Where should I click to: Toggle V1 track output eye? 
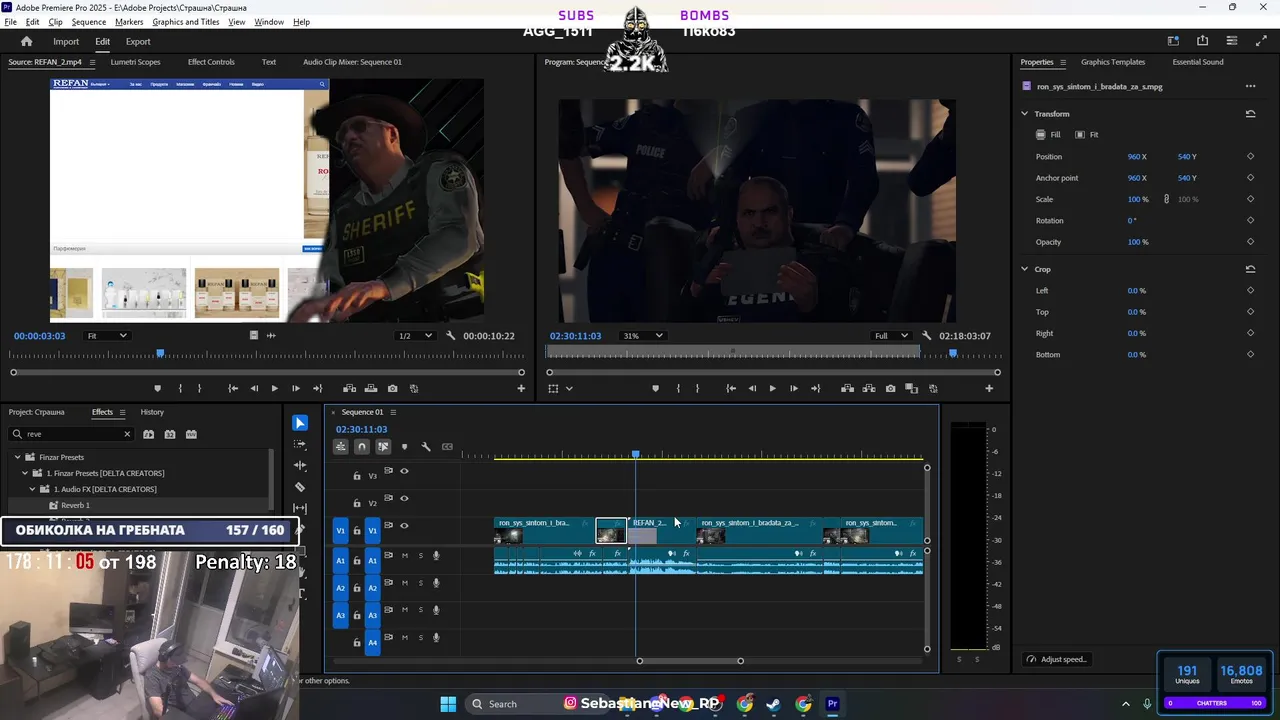[404, 526]
